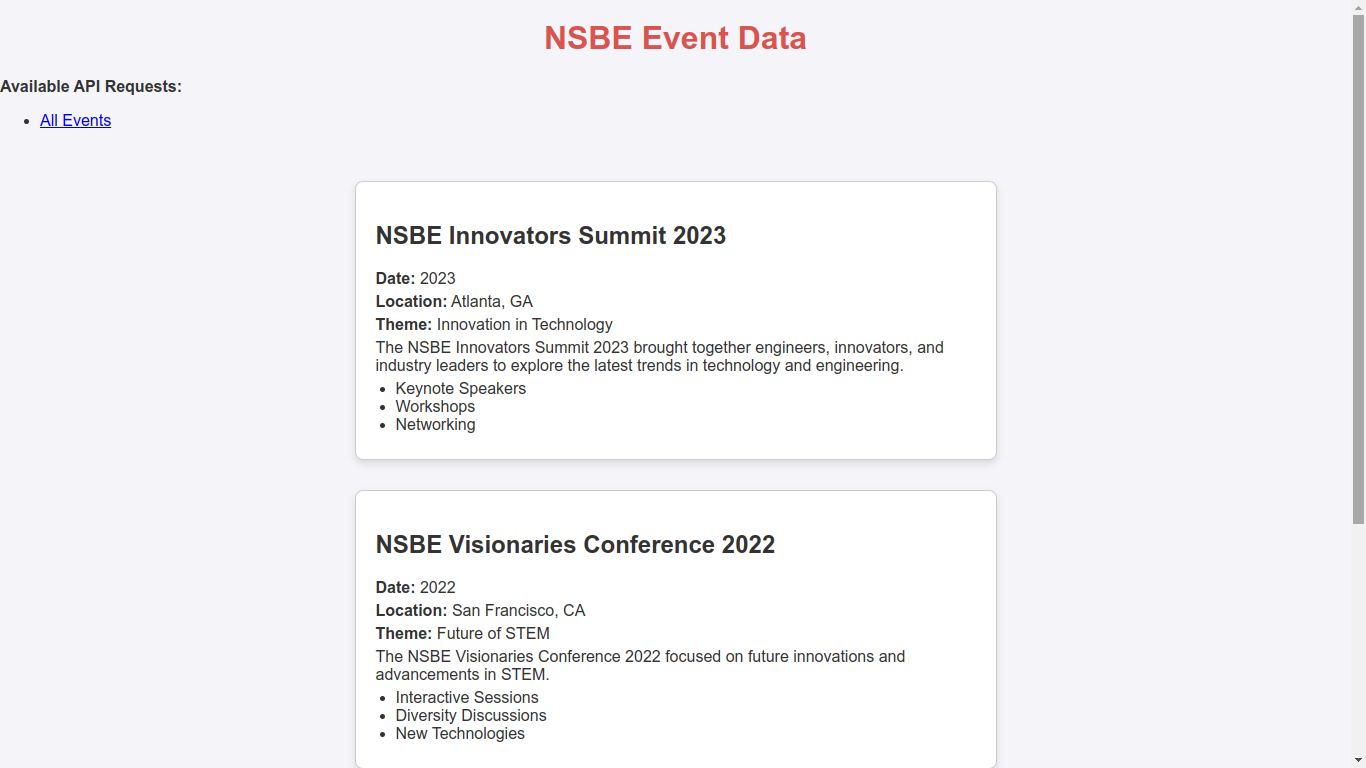Click the NSBE Event Data page title

pos(675,38)
